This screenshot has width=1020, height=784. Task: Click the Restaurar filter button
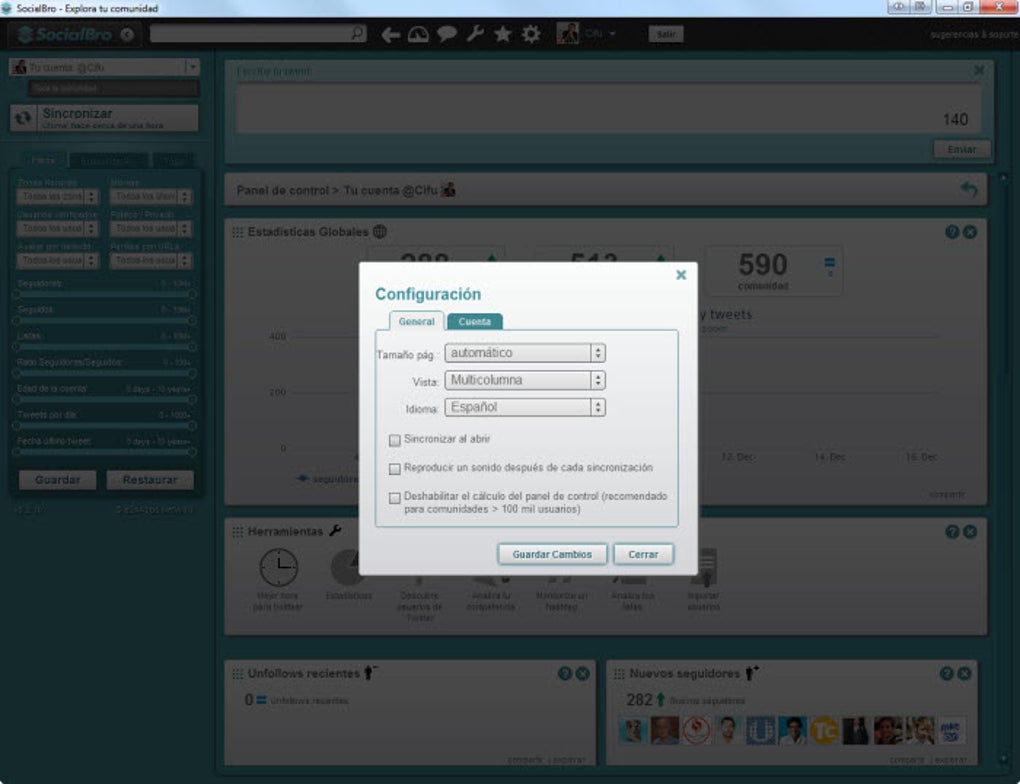(150, 480)
